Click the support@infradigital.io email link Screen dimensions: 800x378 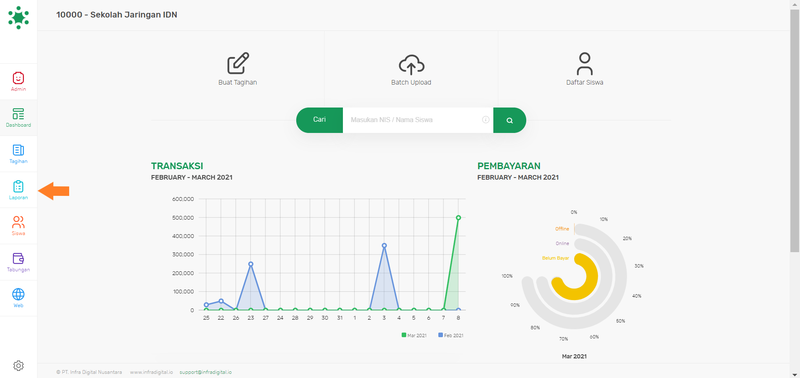tap(206, 372)
